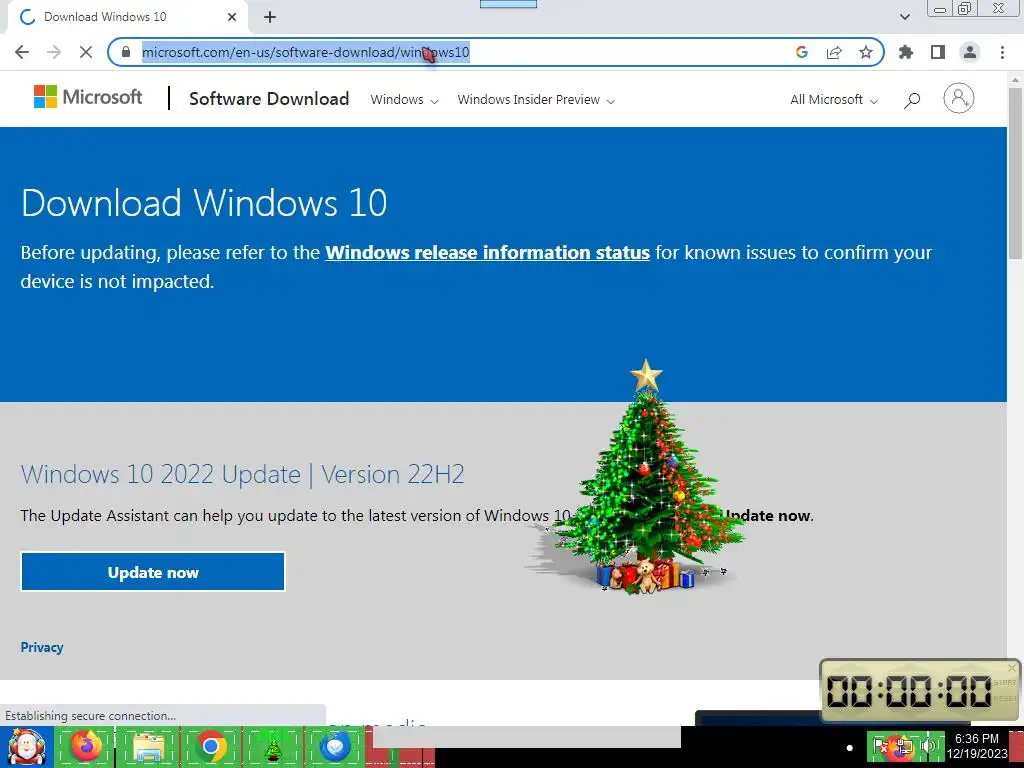Stop loading the page
The width and height of the screenshot is (1024, 768).
pyautogui.click(x=86, y=52)
